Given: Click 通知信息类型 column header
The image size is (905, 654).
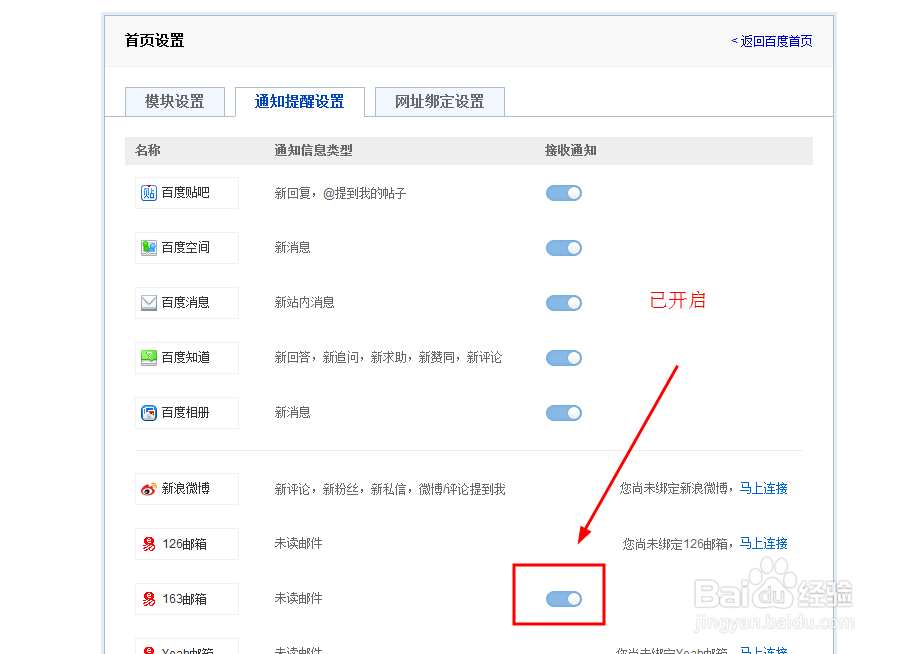Looking at the screenshot, I should [313, 151].
